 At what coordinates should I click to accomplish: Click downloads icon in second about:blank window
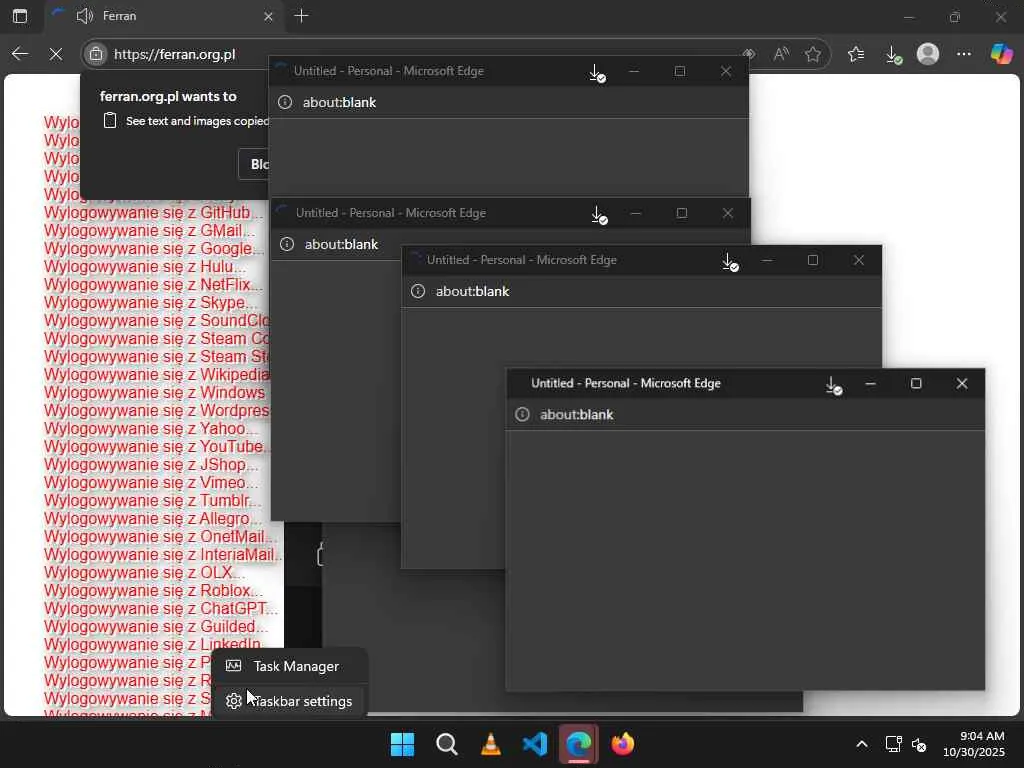tap(599, 215)
